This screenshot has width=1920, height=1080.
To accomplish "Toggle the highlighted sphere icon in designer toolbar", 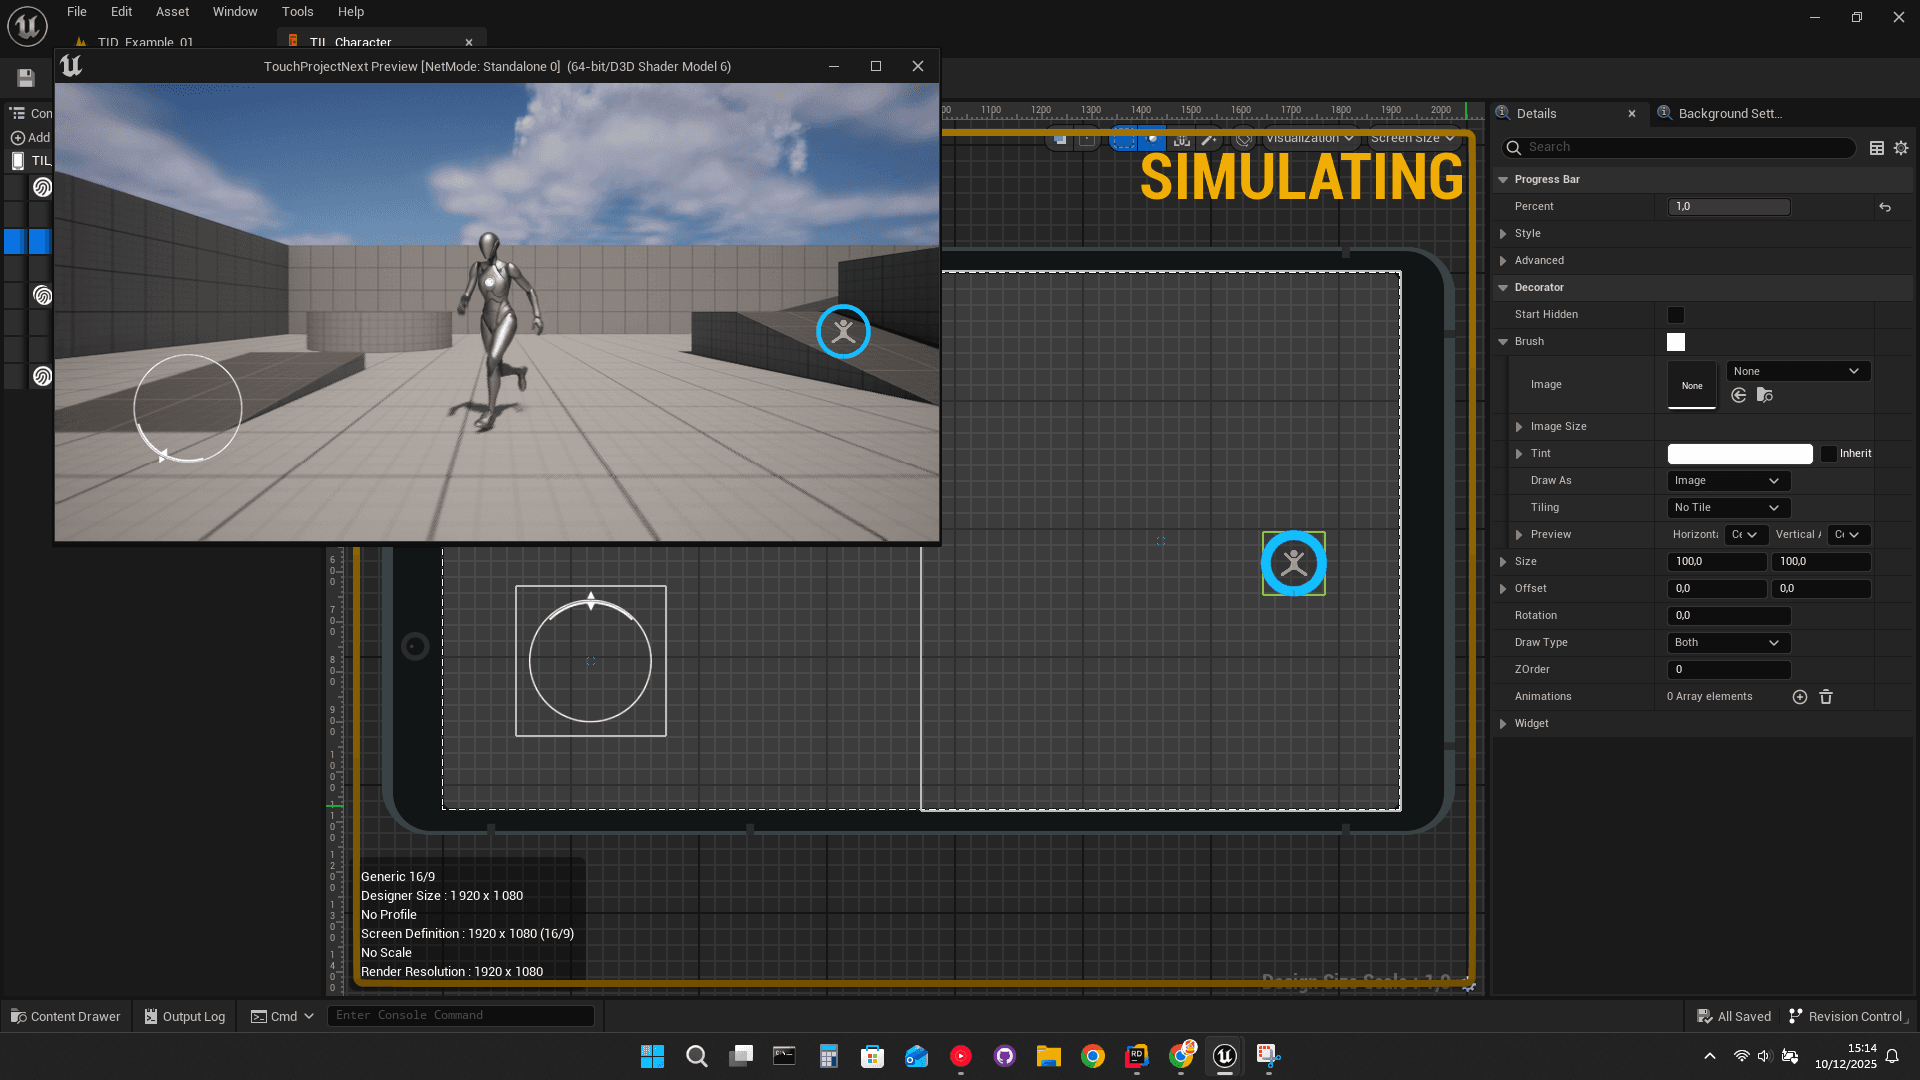I will pyautogui.click(x=1152, y=140).
